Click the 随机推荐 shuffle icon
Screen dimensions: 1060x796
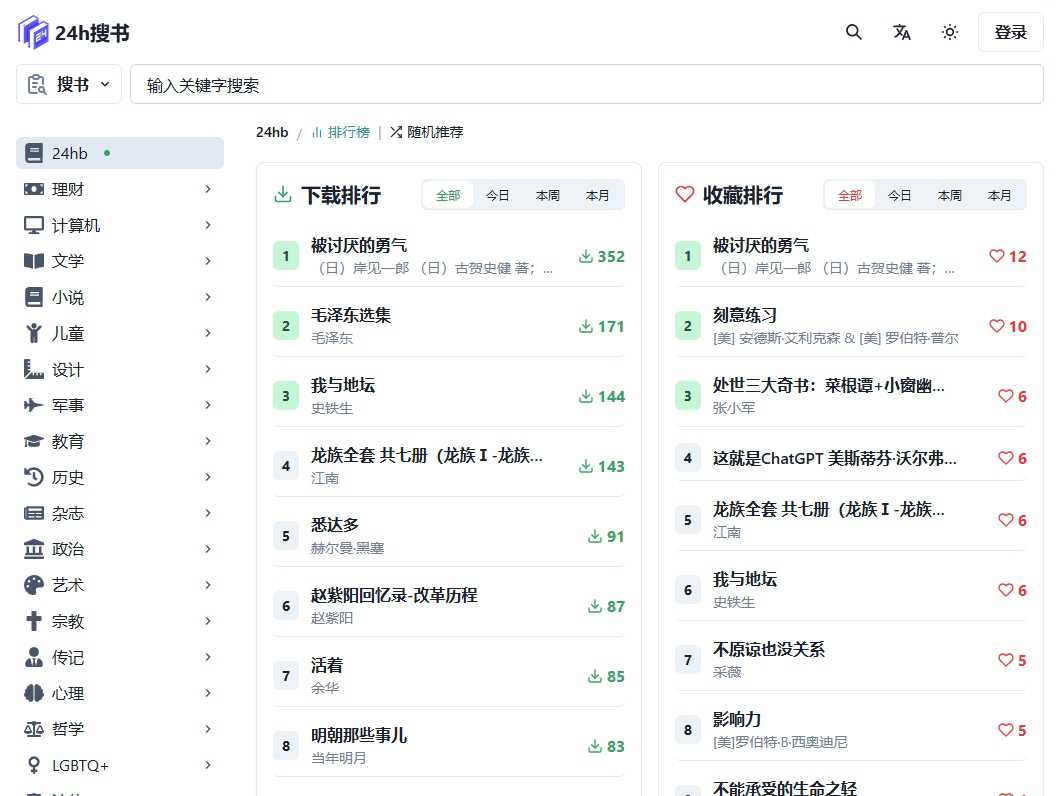coord(398,131)
